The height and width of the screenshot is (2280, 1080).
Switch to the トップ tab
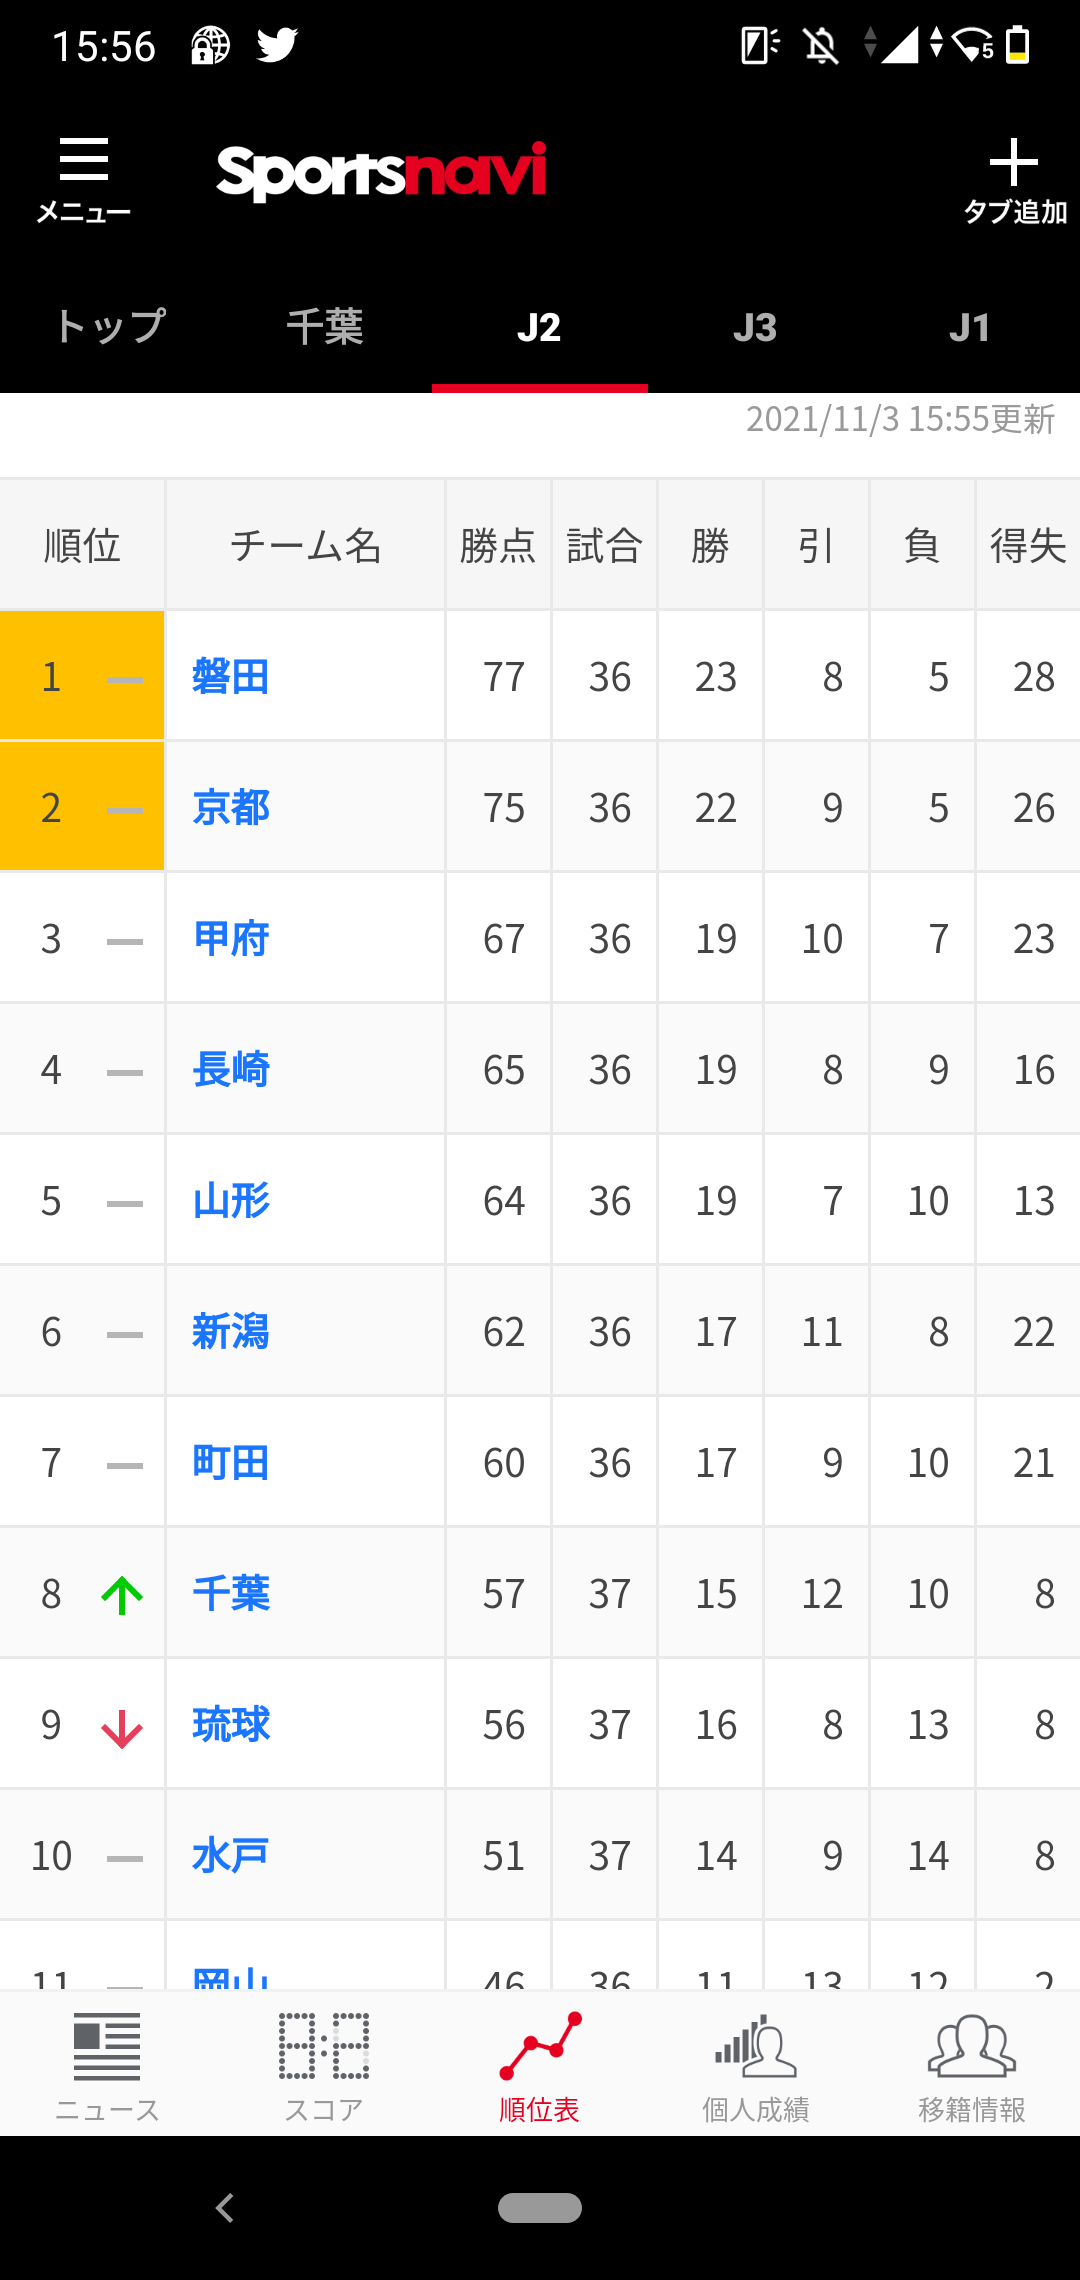point(108,327)
